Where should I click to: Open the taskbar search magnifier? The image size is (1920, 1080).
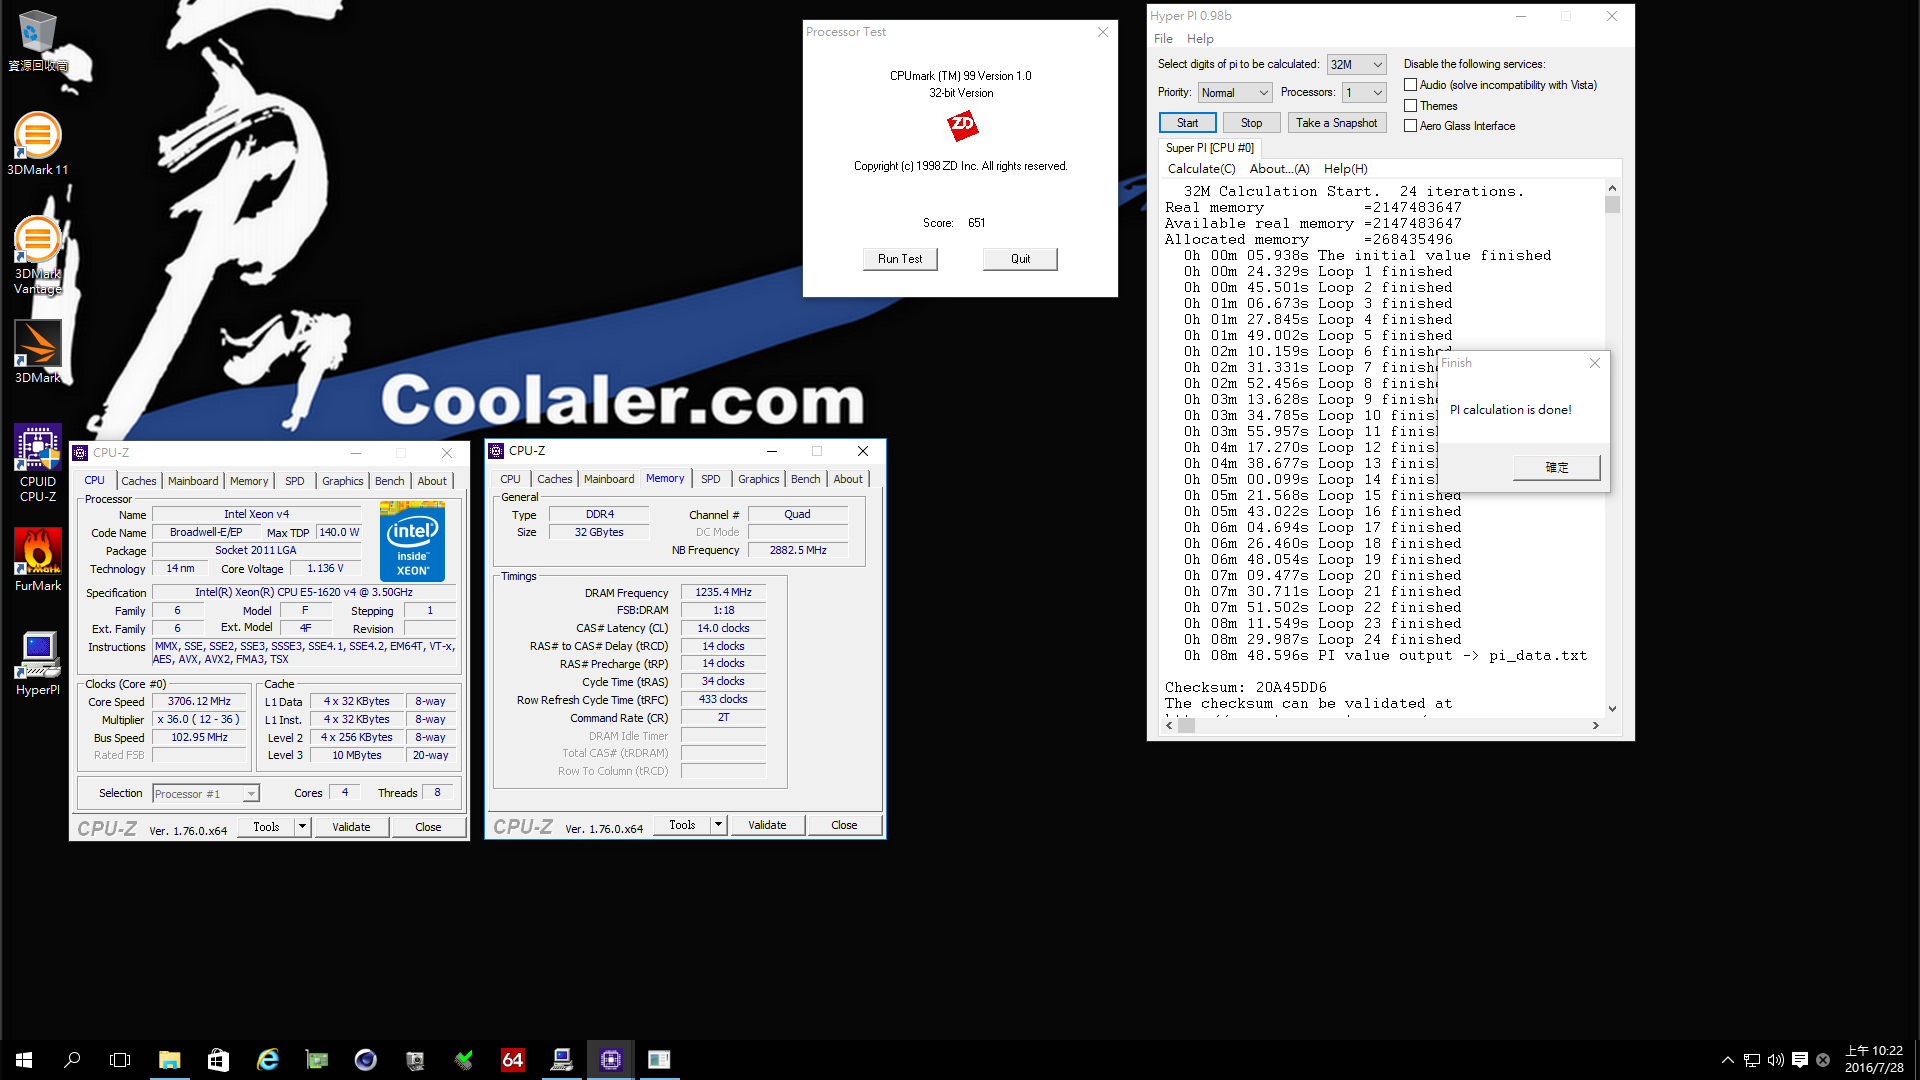point(72,1060)
